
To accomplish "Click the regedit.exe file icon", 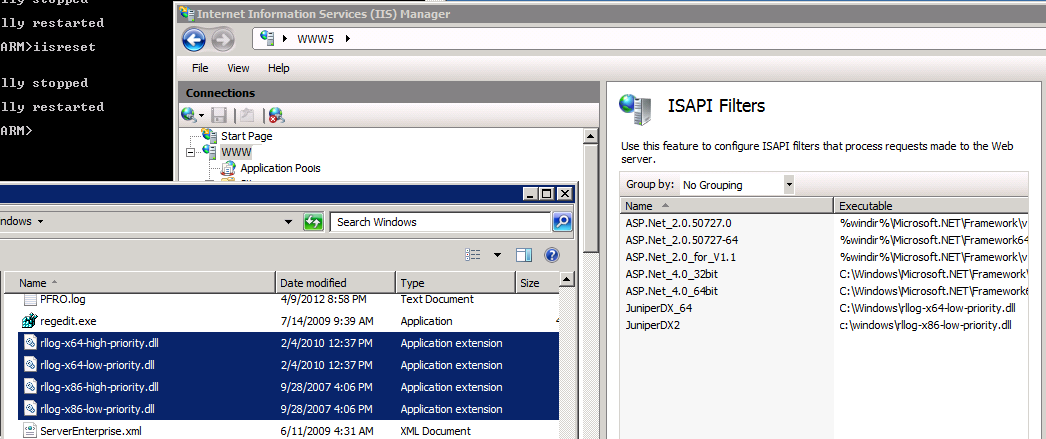I will coord(29,321).
